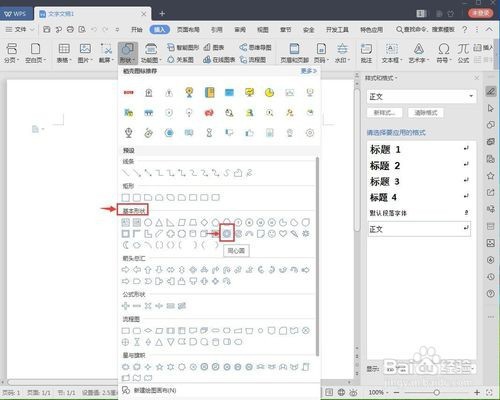Click the 100% zoom level text
The width and height of the screenshot is (500, 400).
point(376,392)
